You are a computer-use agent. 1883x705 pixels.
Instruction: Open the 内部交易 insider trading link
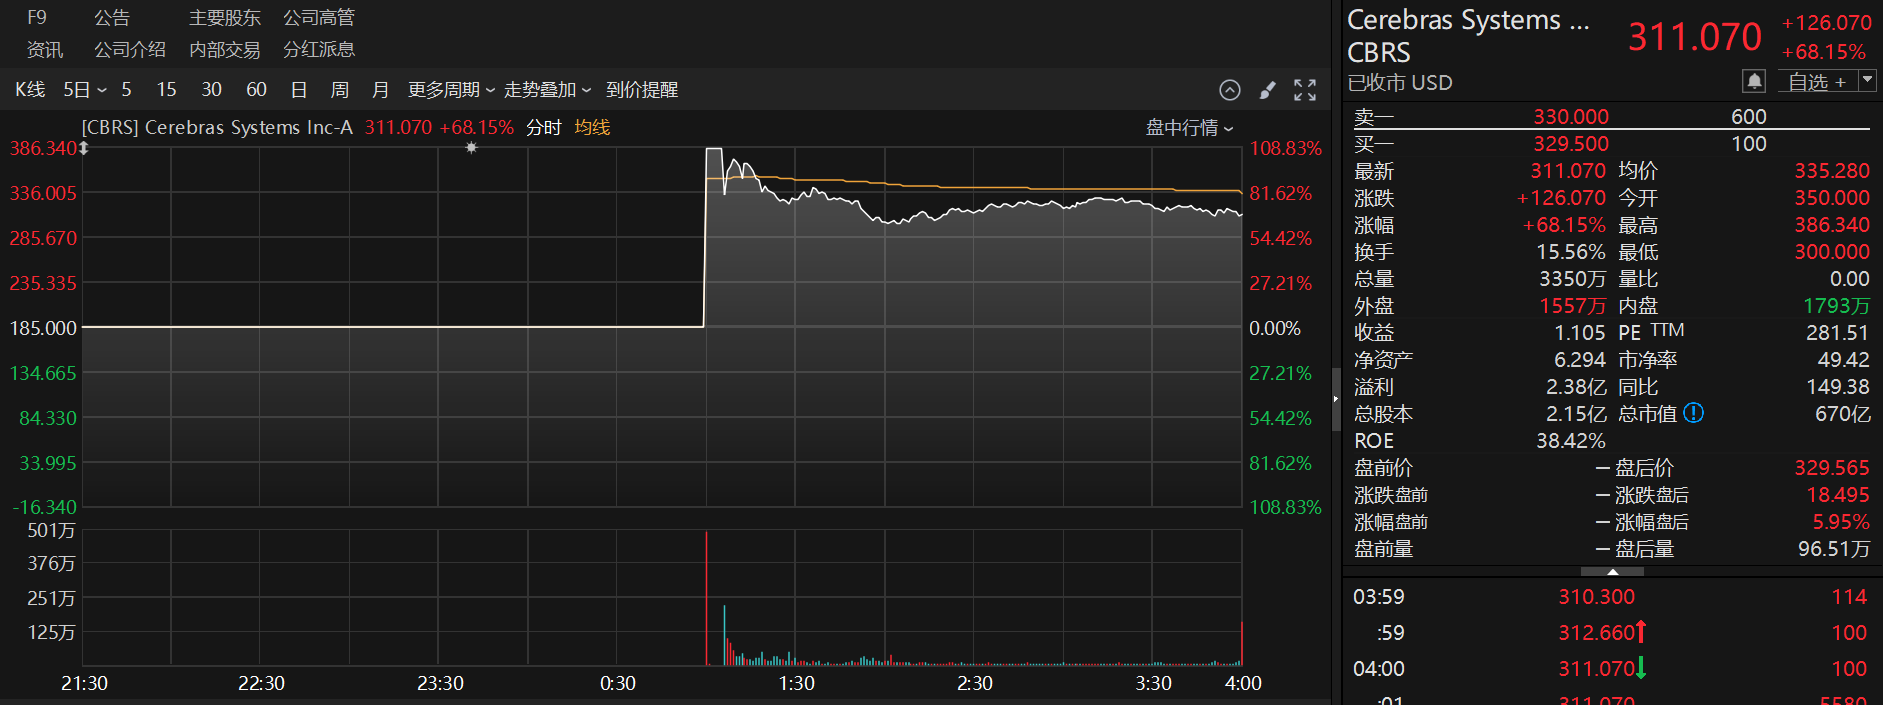point(225,50)
